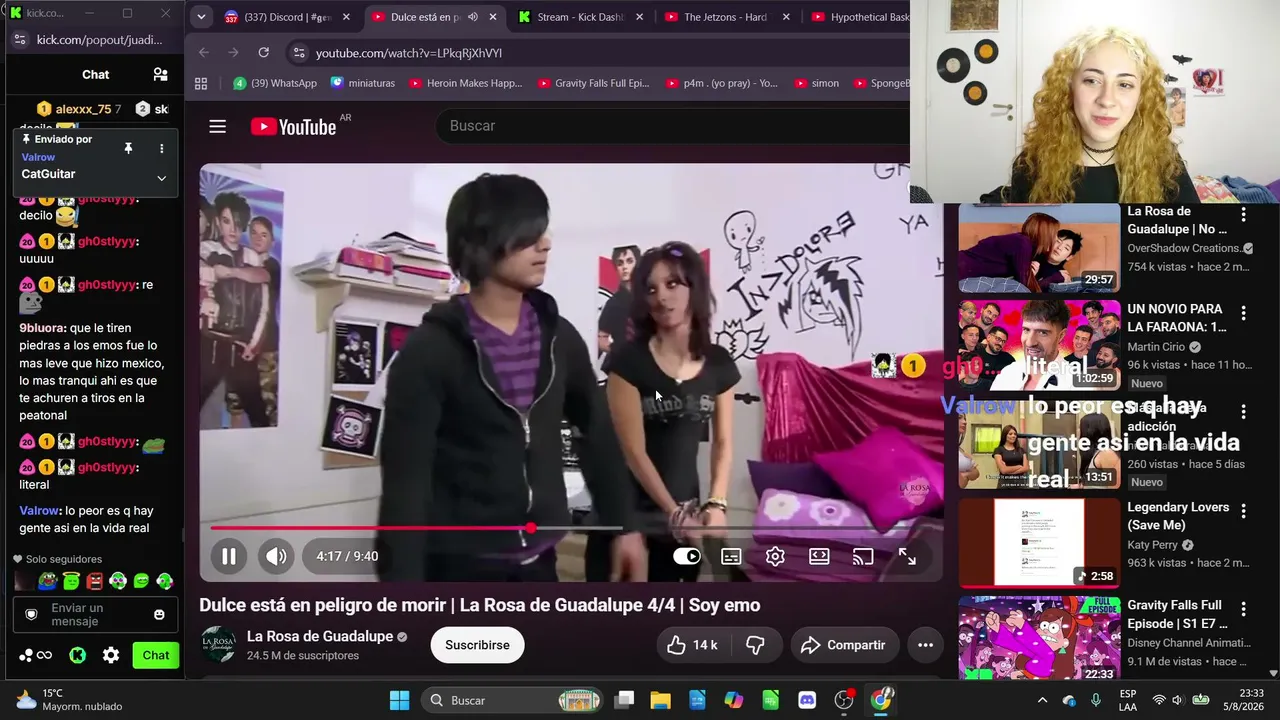Click the taskbar Buscar search box
Screen dimensions: 1280x720
513,700
